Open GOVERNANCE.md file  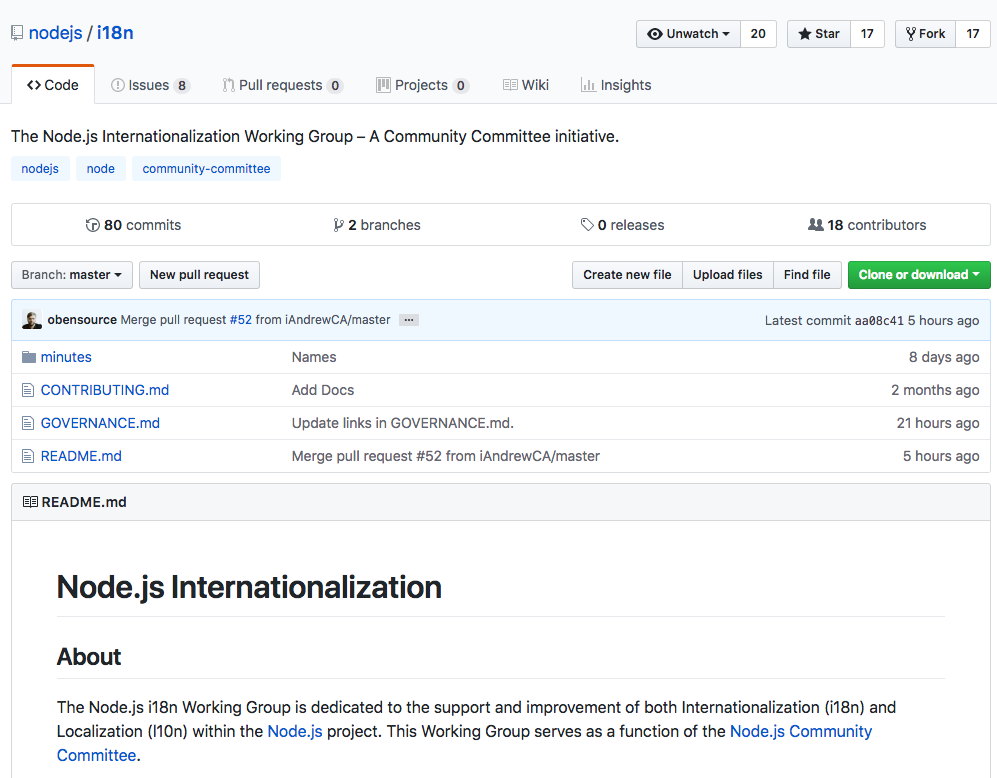[x=100, y=423]
